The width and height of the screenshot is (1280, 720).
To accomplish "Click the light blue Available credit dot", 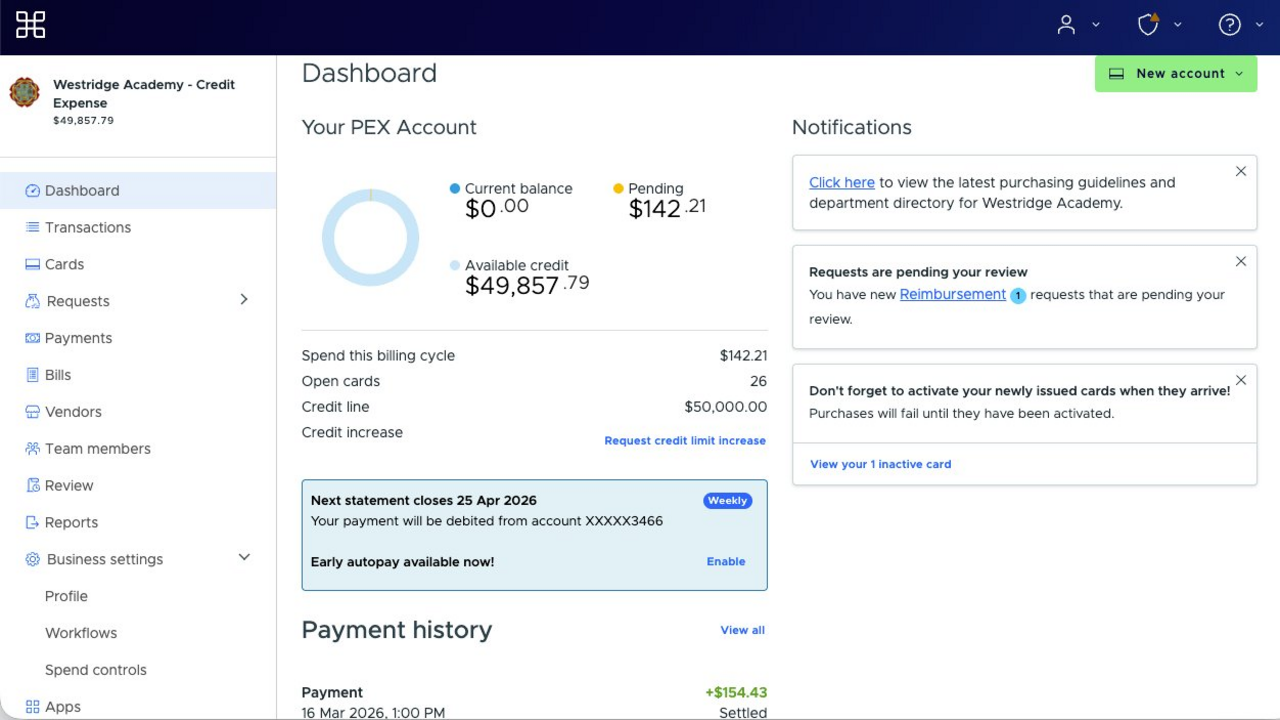I will 455,266.
